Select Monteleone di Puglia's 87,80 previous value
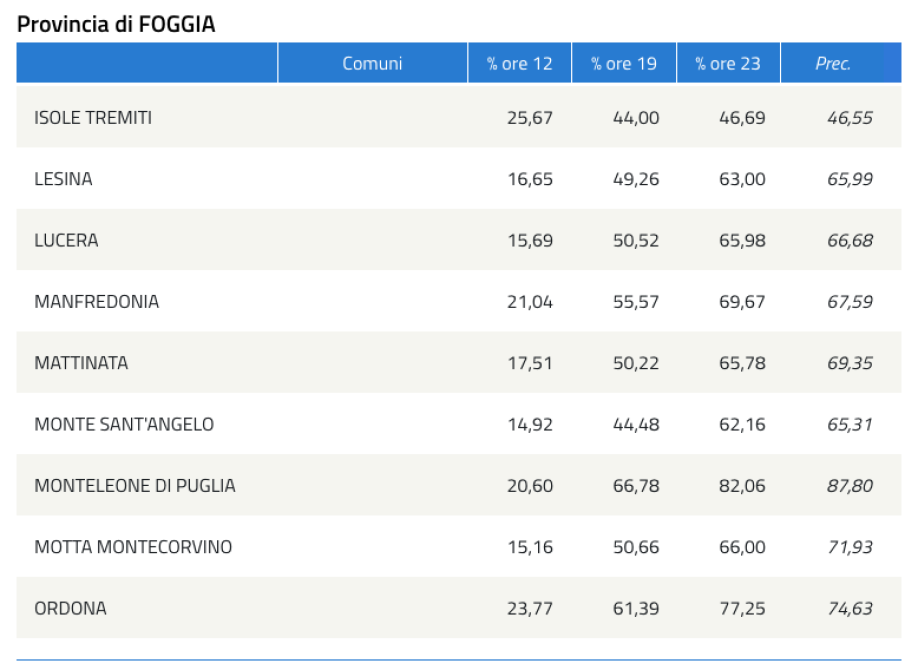The width and height of the screenshot is (917, 670). click(850, 486)
